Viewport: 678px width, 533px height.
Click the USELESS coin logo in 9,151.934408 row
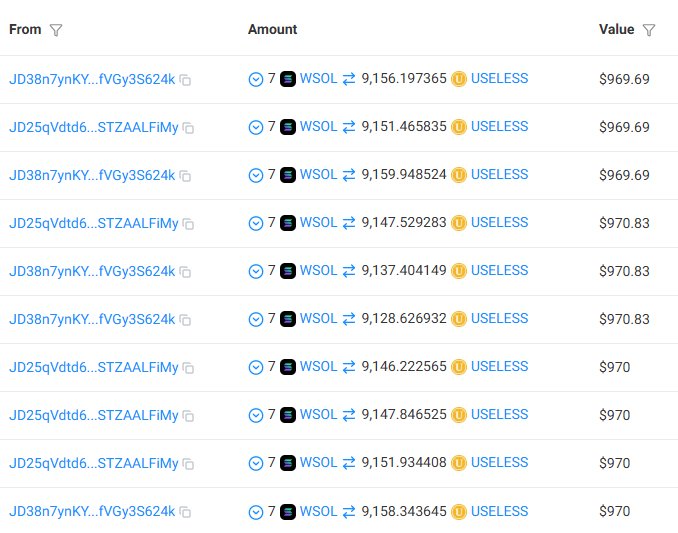point(459,463)
